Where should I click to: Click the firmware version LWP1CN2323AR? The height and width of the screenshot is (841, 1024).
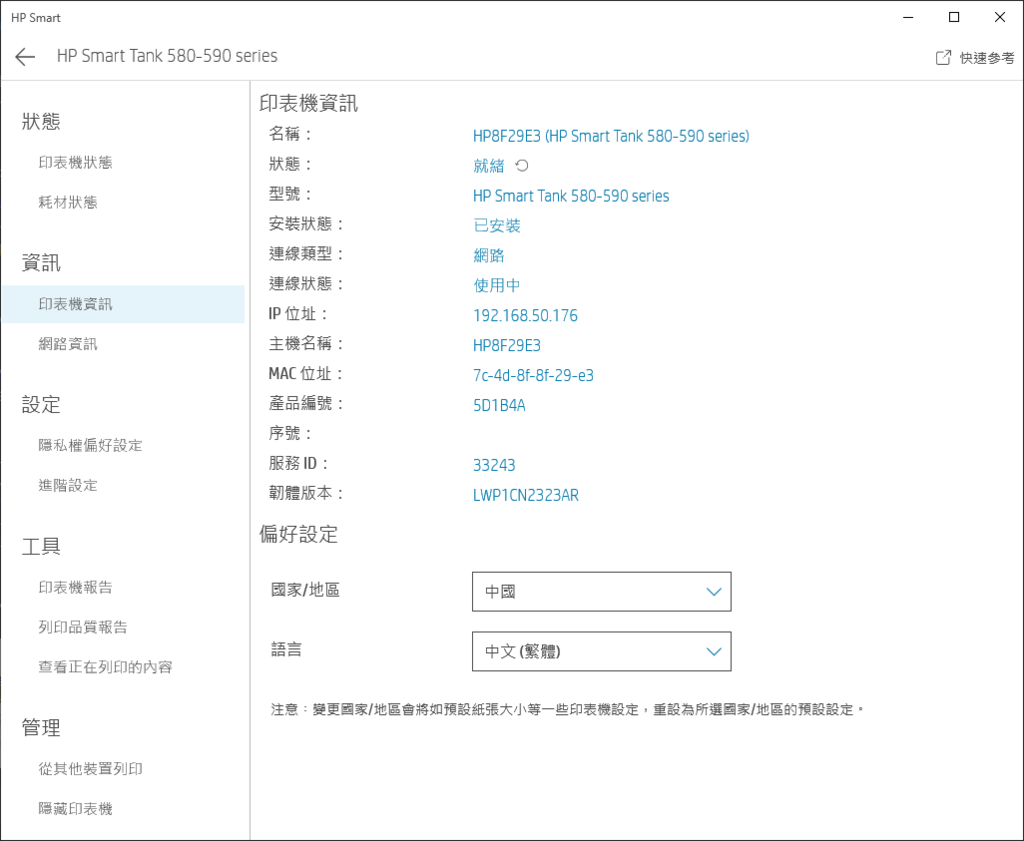click(x=526, y=495)
